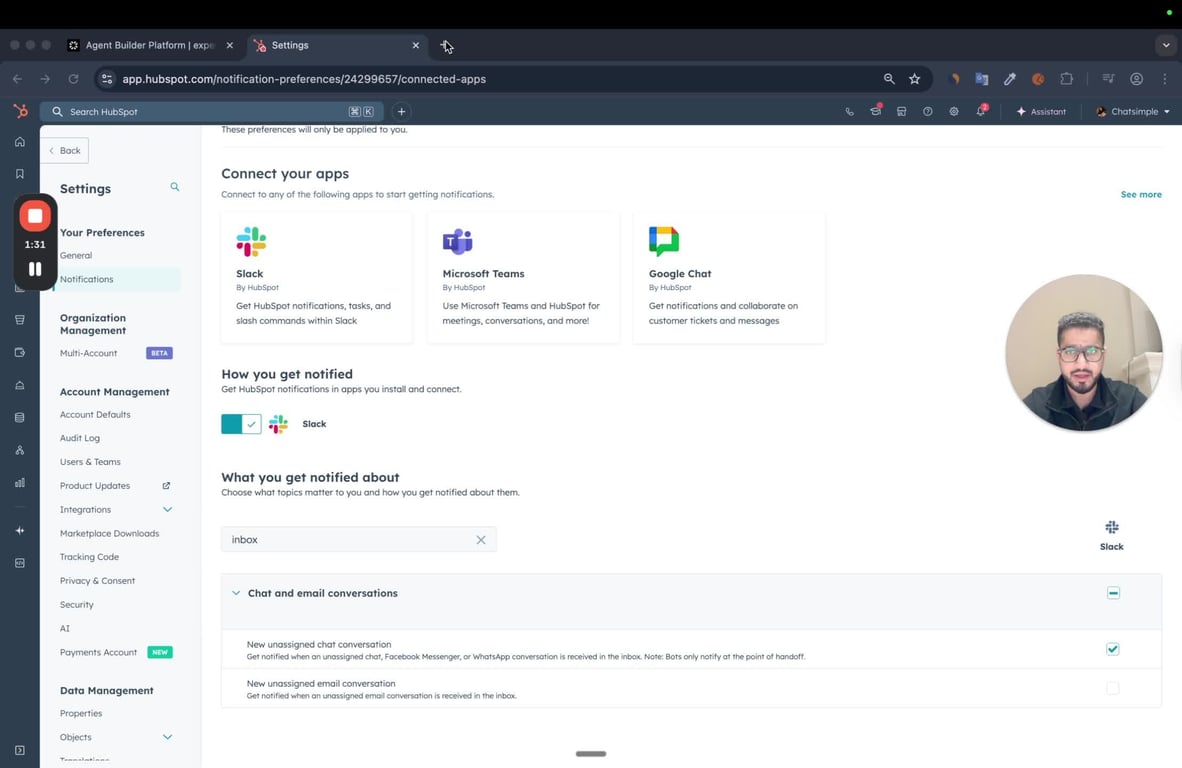The image size is (1182, 768).
Task: Open the notifications bell icon
Action: coord(981,112)
